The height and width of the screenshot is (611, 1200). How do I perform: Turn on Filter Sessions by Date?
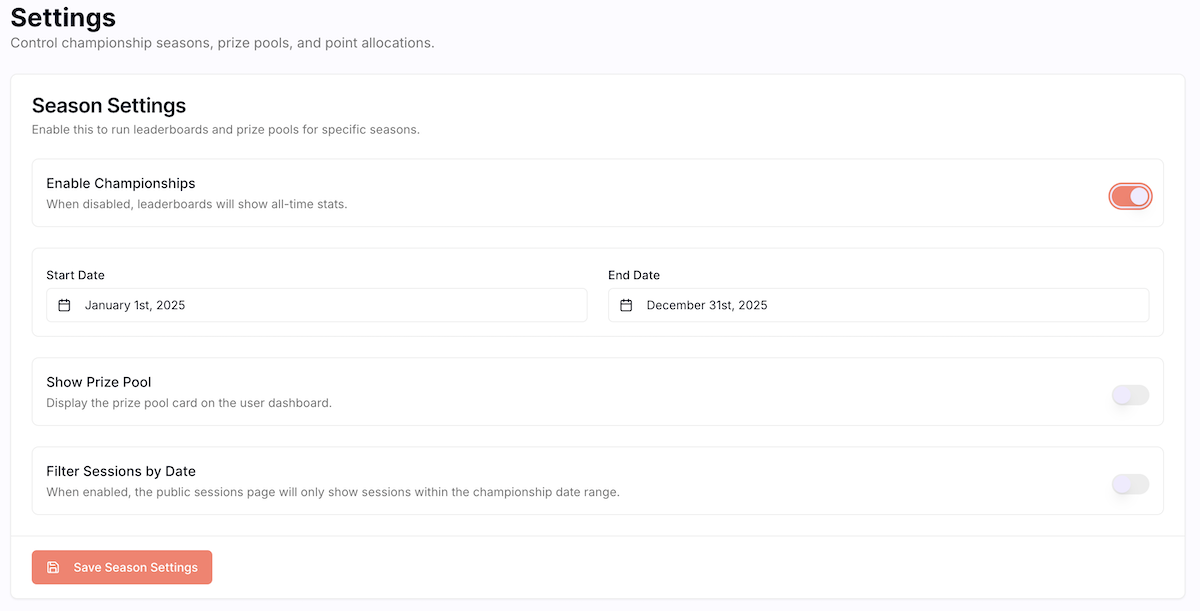(1130, 484)
